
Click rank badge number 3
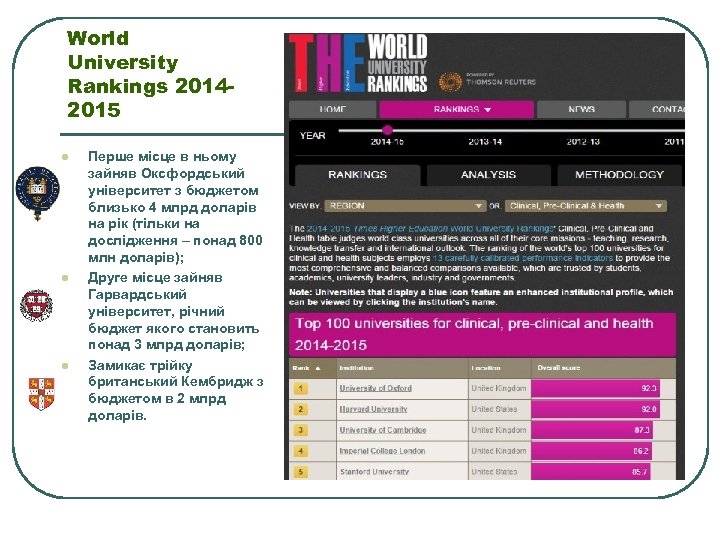[x=301, y=430]
